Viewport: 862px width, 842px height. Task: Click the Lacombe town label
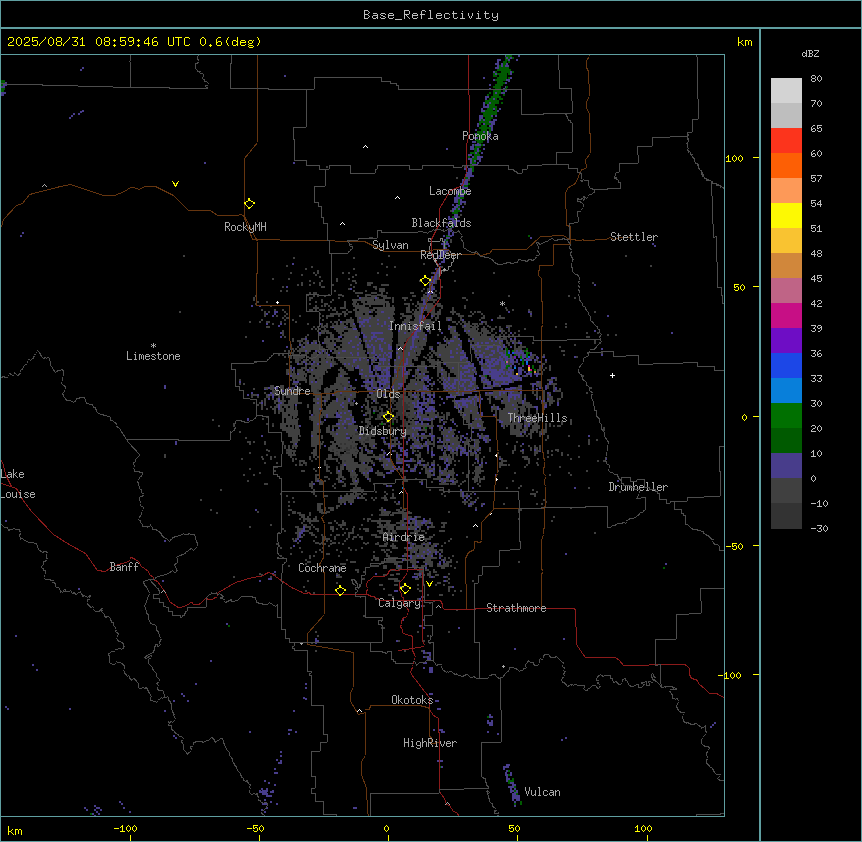tap(450, 191)
